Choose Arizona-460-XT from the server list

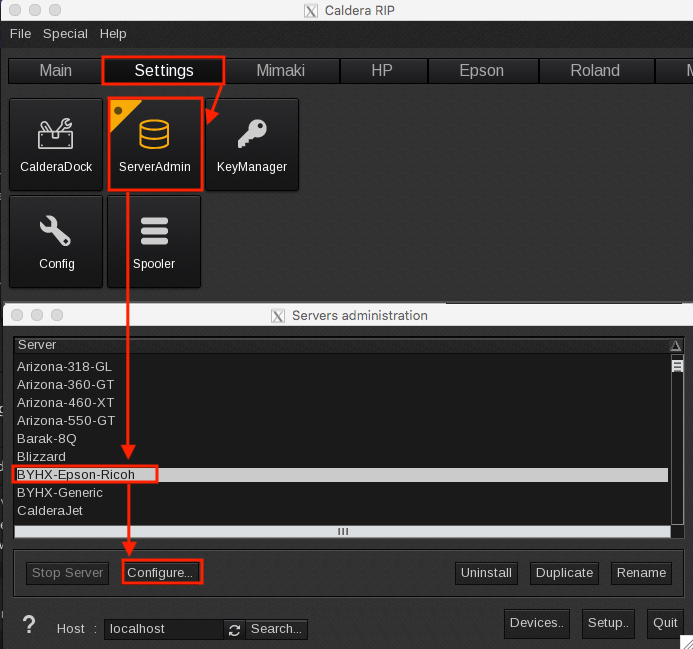click(x=65, y=403)
